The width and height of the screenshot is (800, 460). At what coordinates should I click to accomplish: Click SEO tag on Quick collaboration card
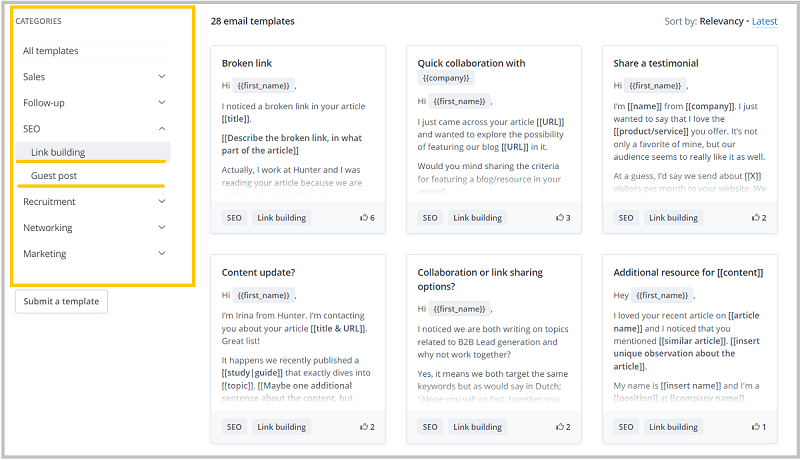(x=430, y=218)
